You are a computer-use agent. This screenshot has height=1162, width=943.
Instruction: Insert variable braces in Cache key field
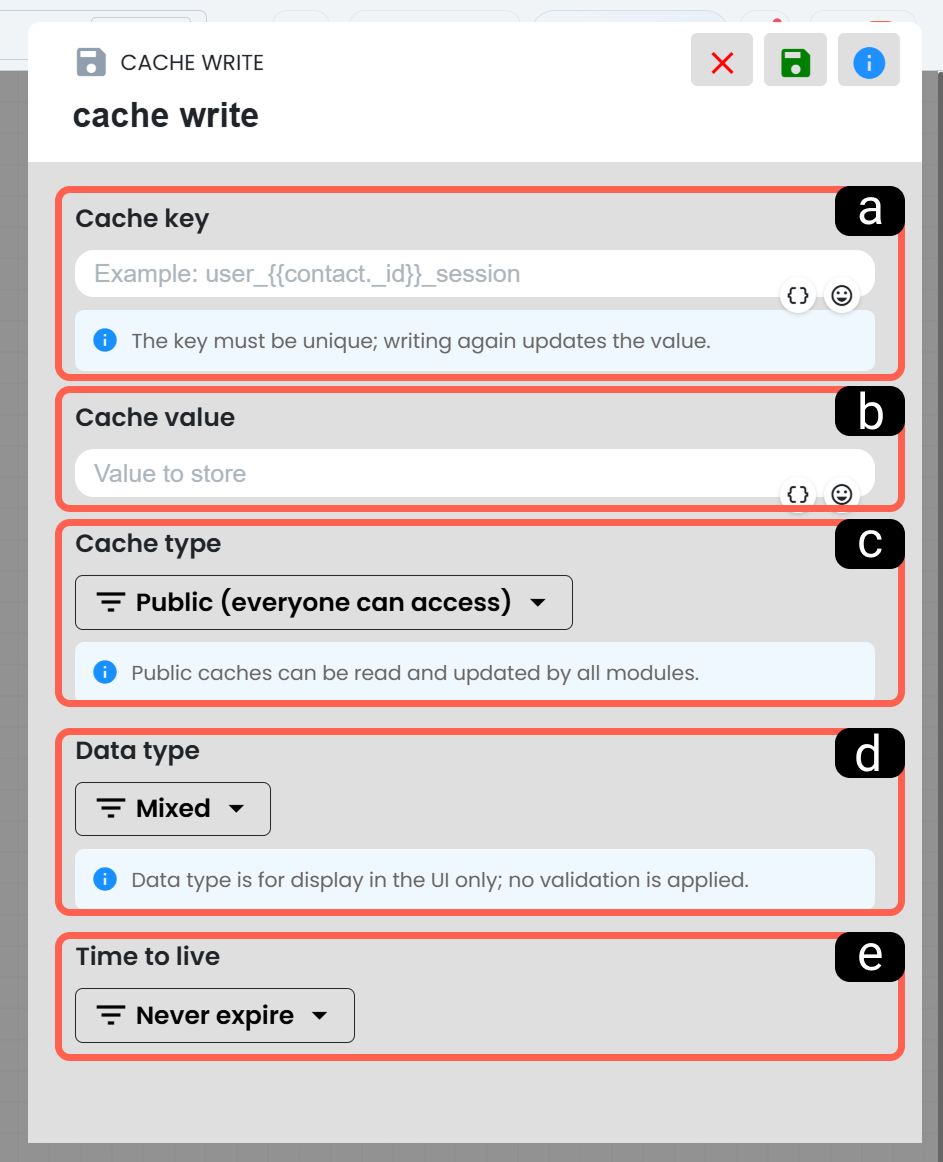click(798, 296)
